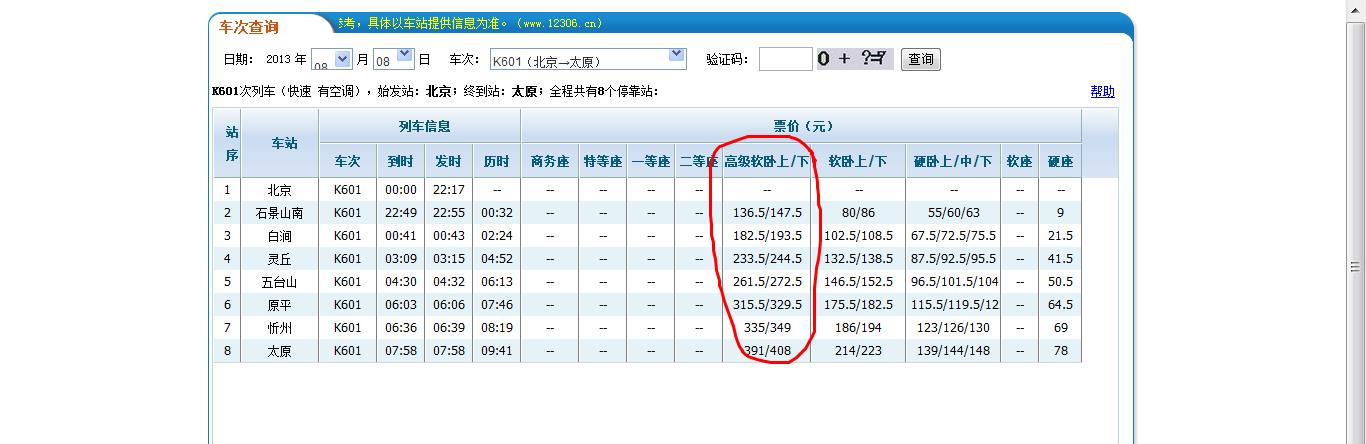This screenshot has height=444, width=1366.
Task: Click the 硬座 column header
Action: click(x=1061, y=161)
